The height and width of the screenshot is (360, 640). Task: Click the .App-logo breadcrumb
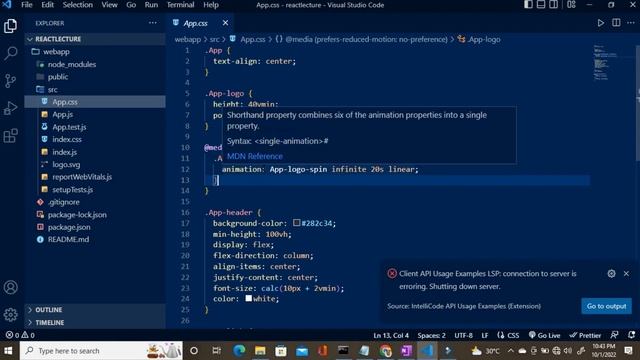(x=479, y=39)
